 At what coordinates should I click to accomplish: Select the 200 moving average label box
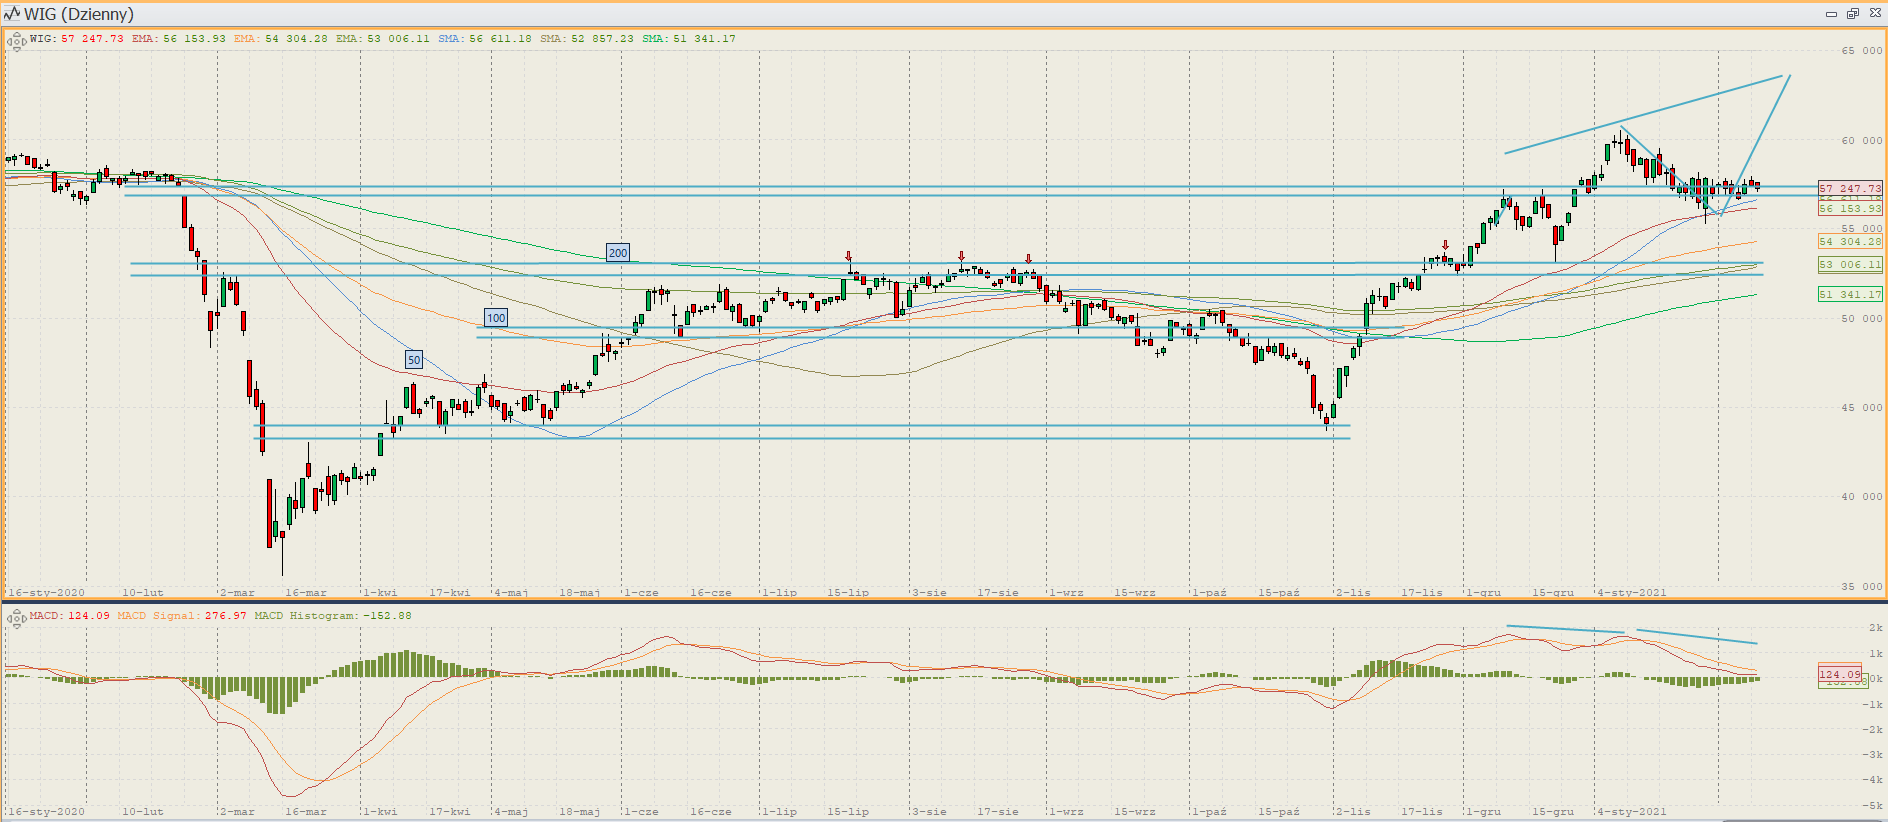(618, 253)
